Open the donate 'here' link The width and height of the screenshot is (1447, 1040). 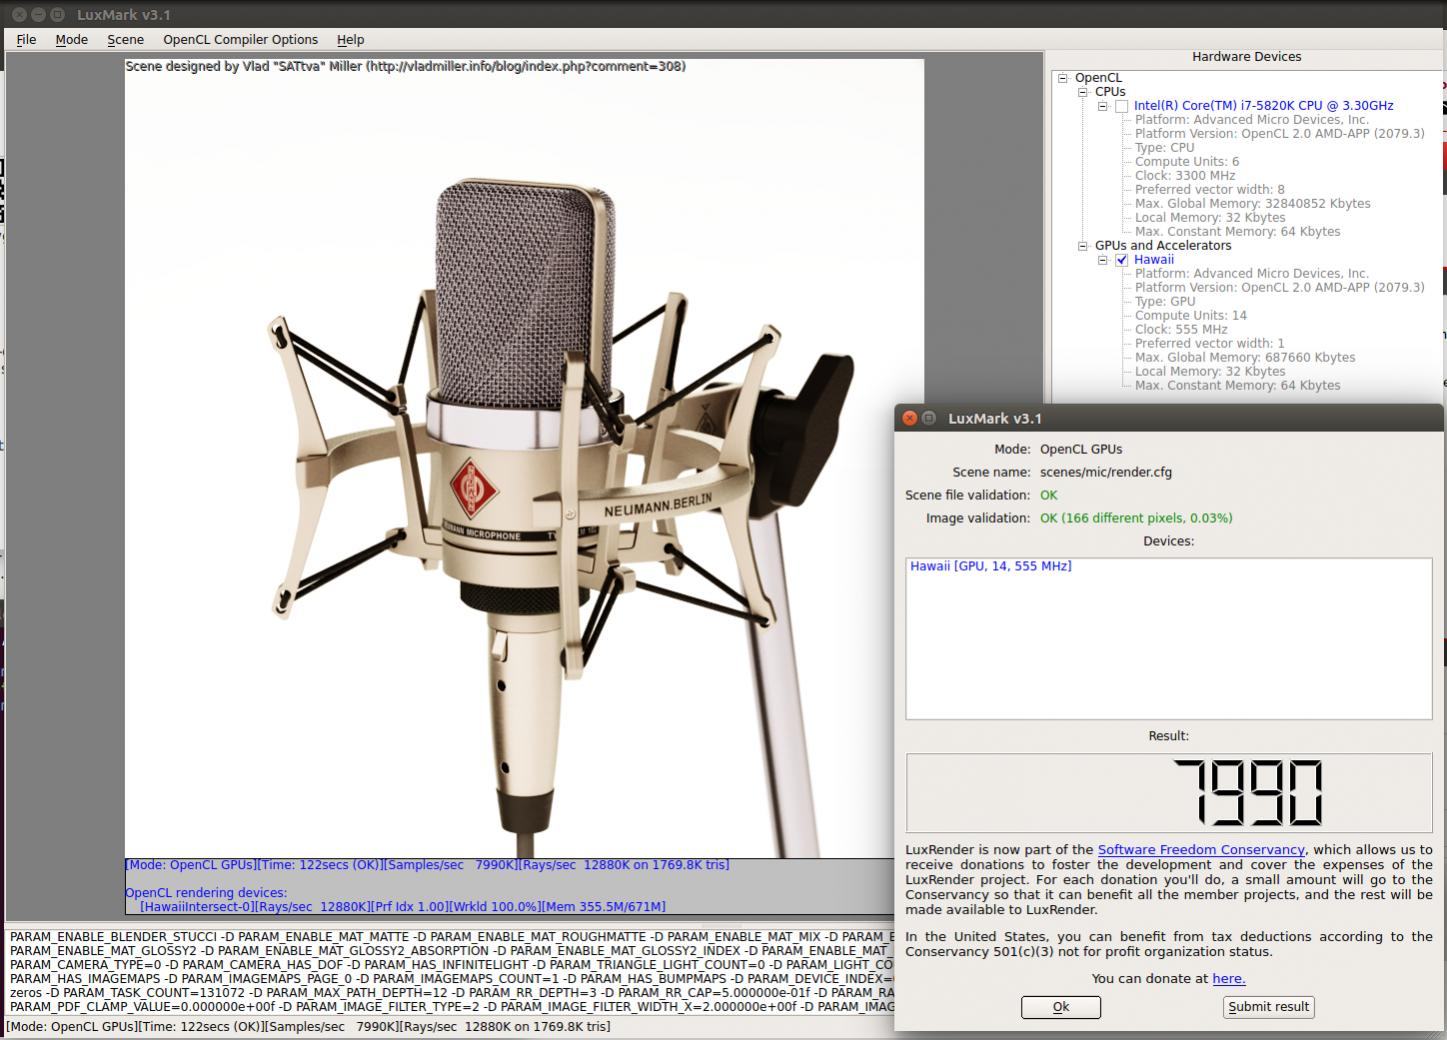[x=1229, y=979]
